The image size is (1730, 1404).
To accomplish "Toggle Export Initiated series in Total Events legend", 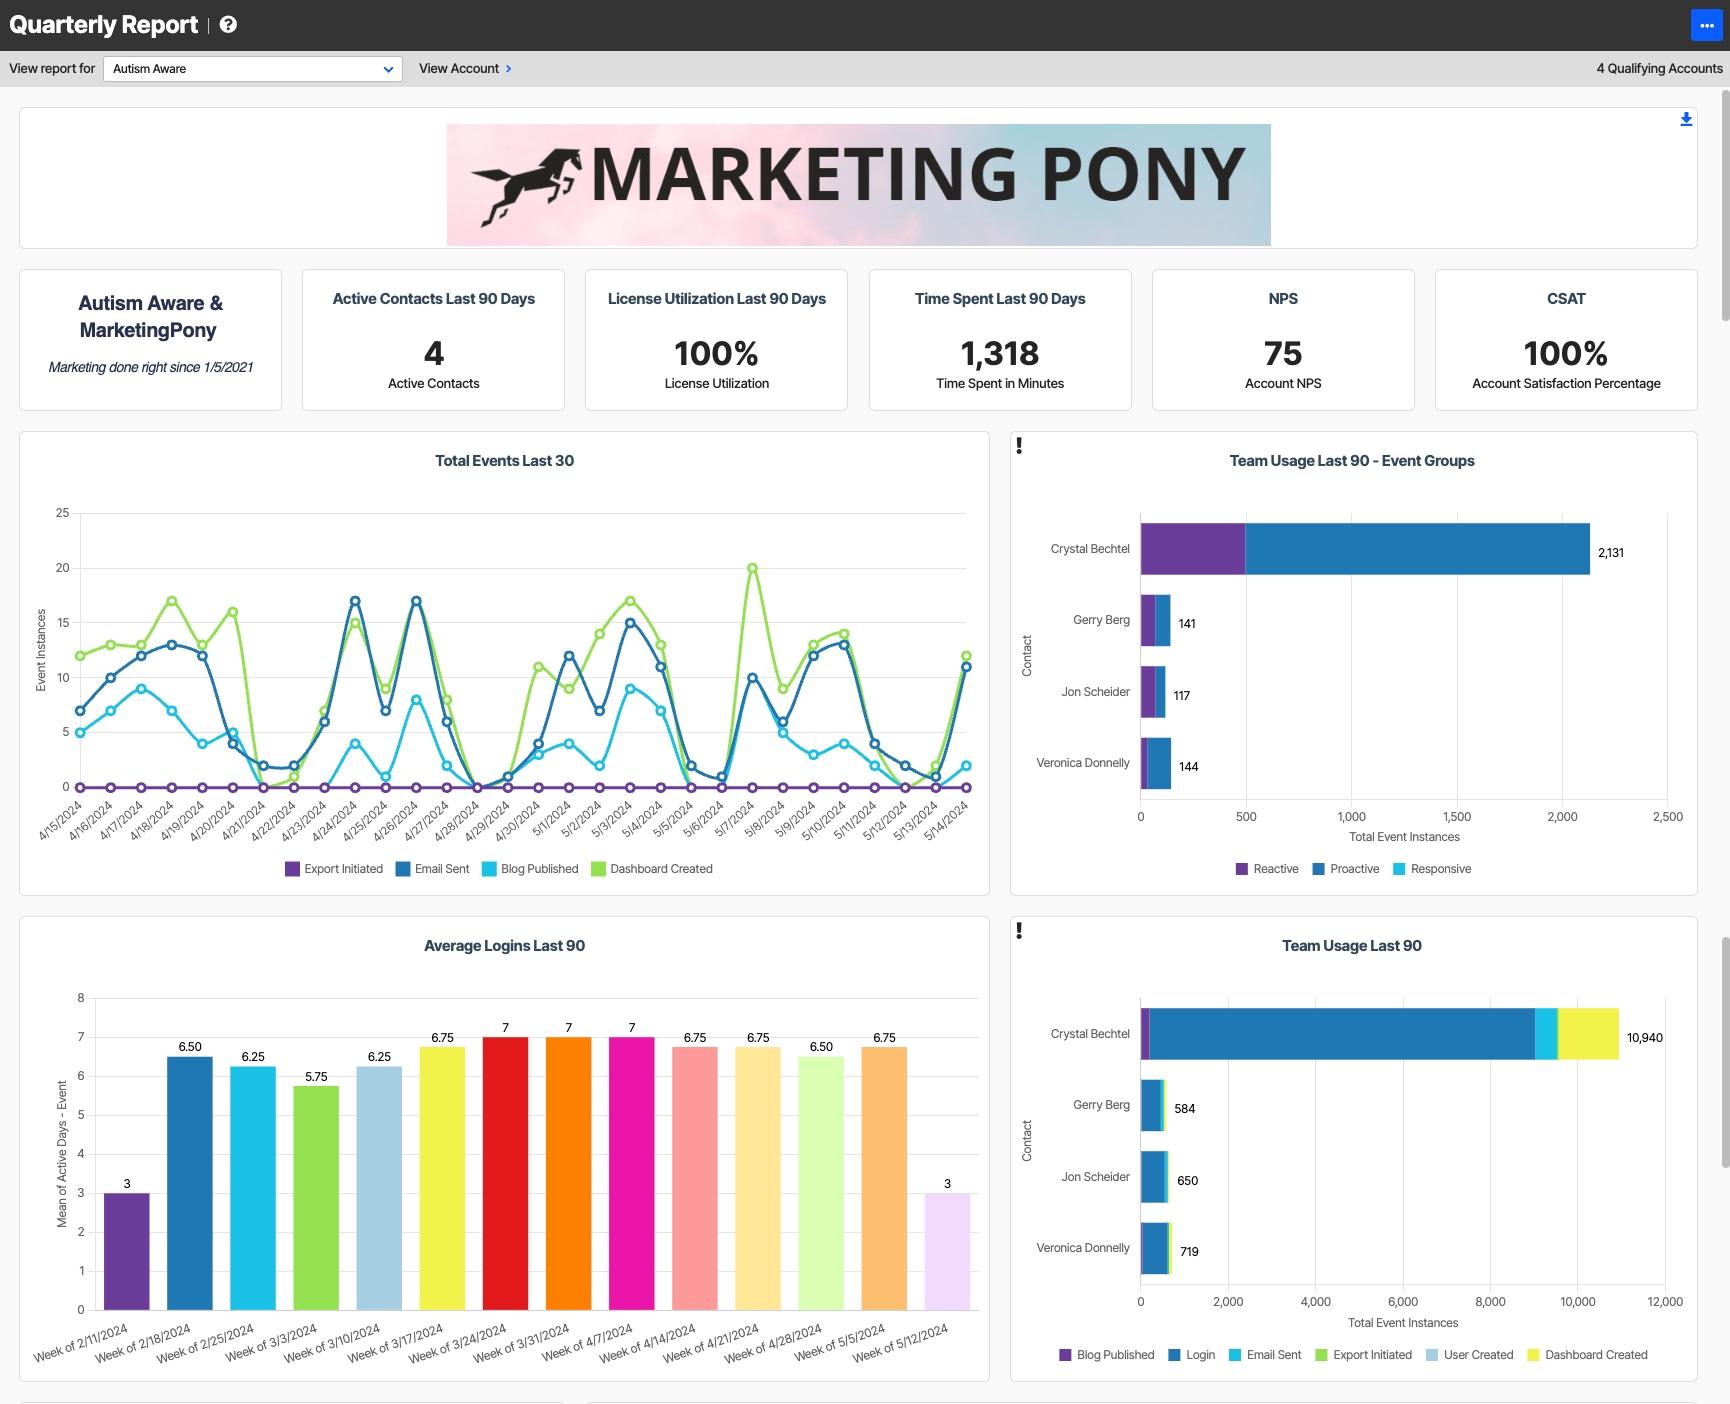I will tap(334, 869).
